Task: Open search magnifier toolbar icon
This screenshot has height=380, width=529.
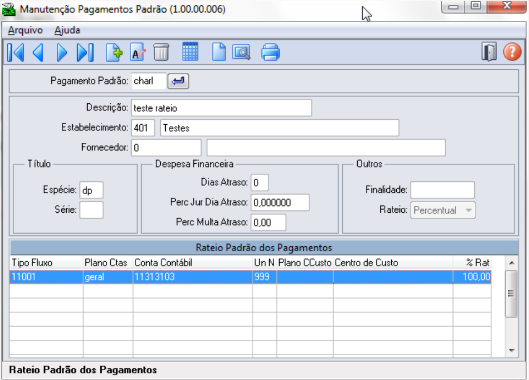Action: pyautogui.click(x=241, y=53)
